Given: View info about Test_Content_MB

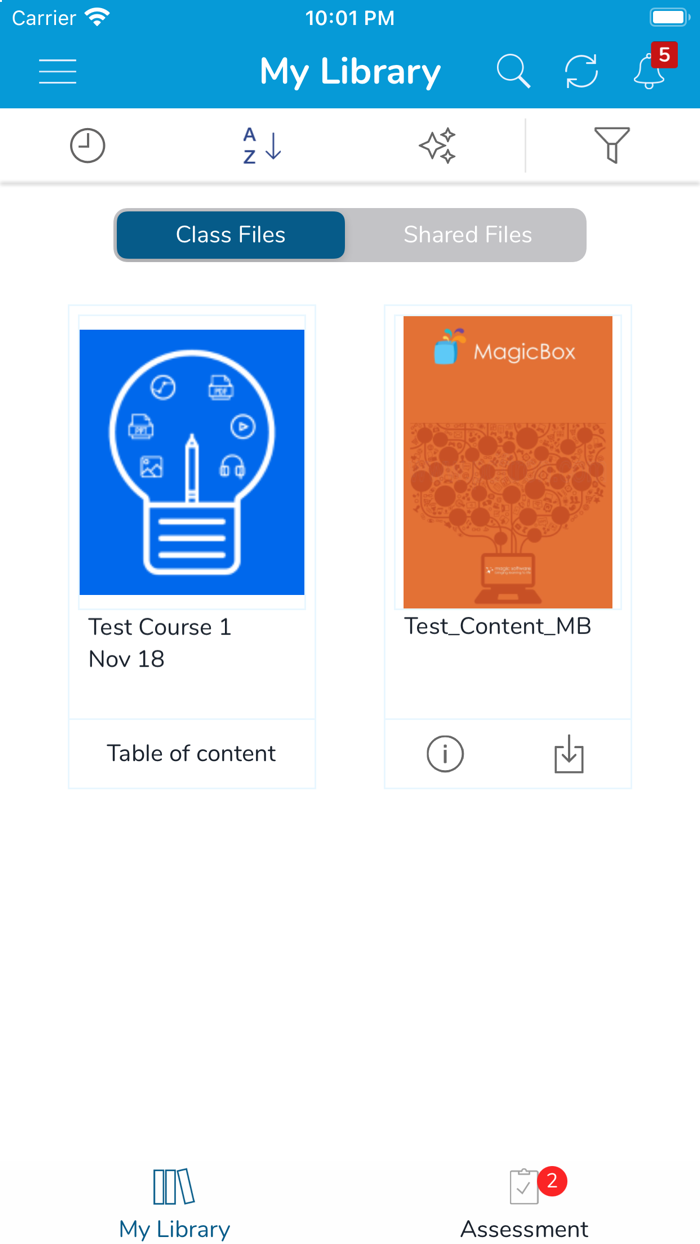Looking at the screenshot, I should pos(445,754).
